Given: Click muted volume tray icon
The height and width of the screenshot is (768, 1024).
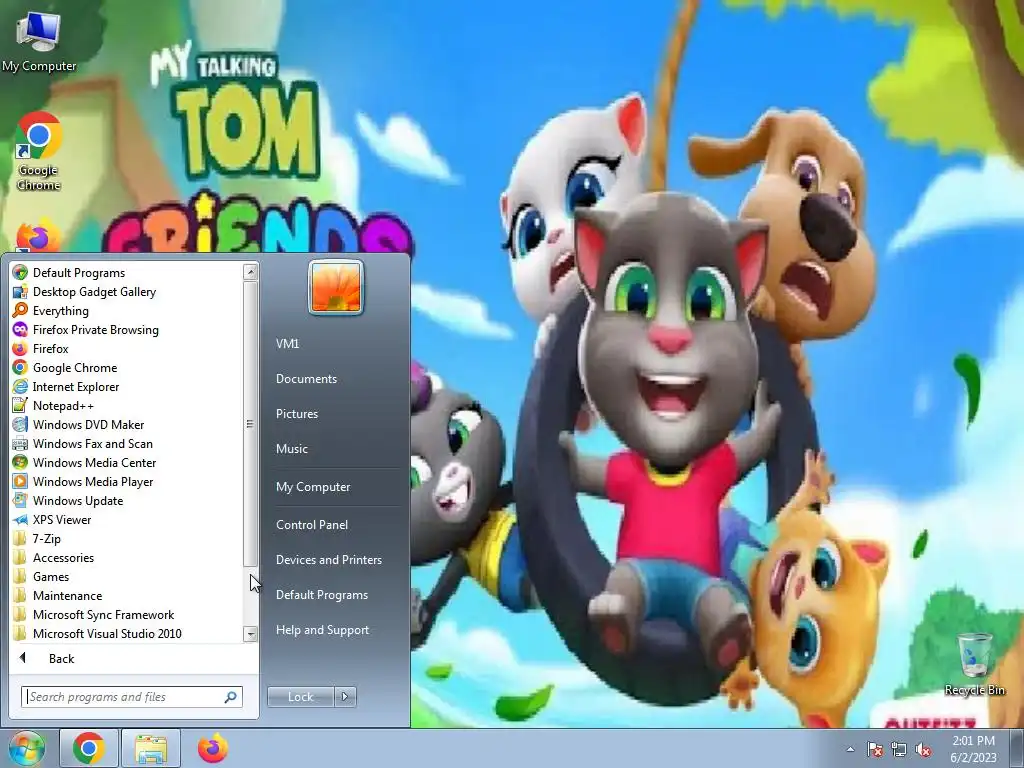Looking at the screenshot, I should pyautogui.click(x=923, y=749).
